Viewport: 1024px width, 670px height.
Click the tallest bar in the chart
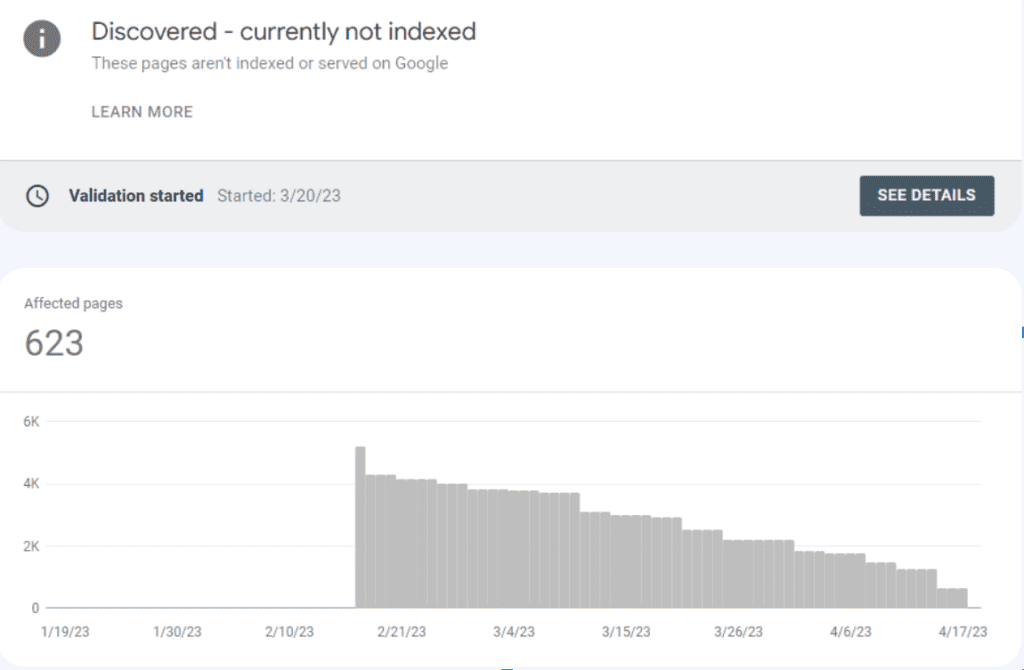click(360, 527)
